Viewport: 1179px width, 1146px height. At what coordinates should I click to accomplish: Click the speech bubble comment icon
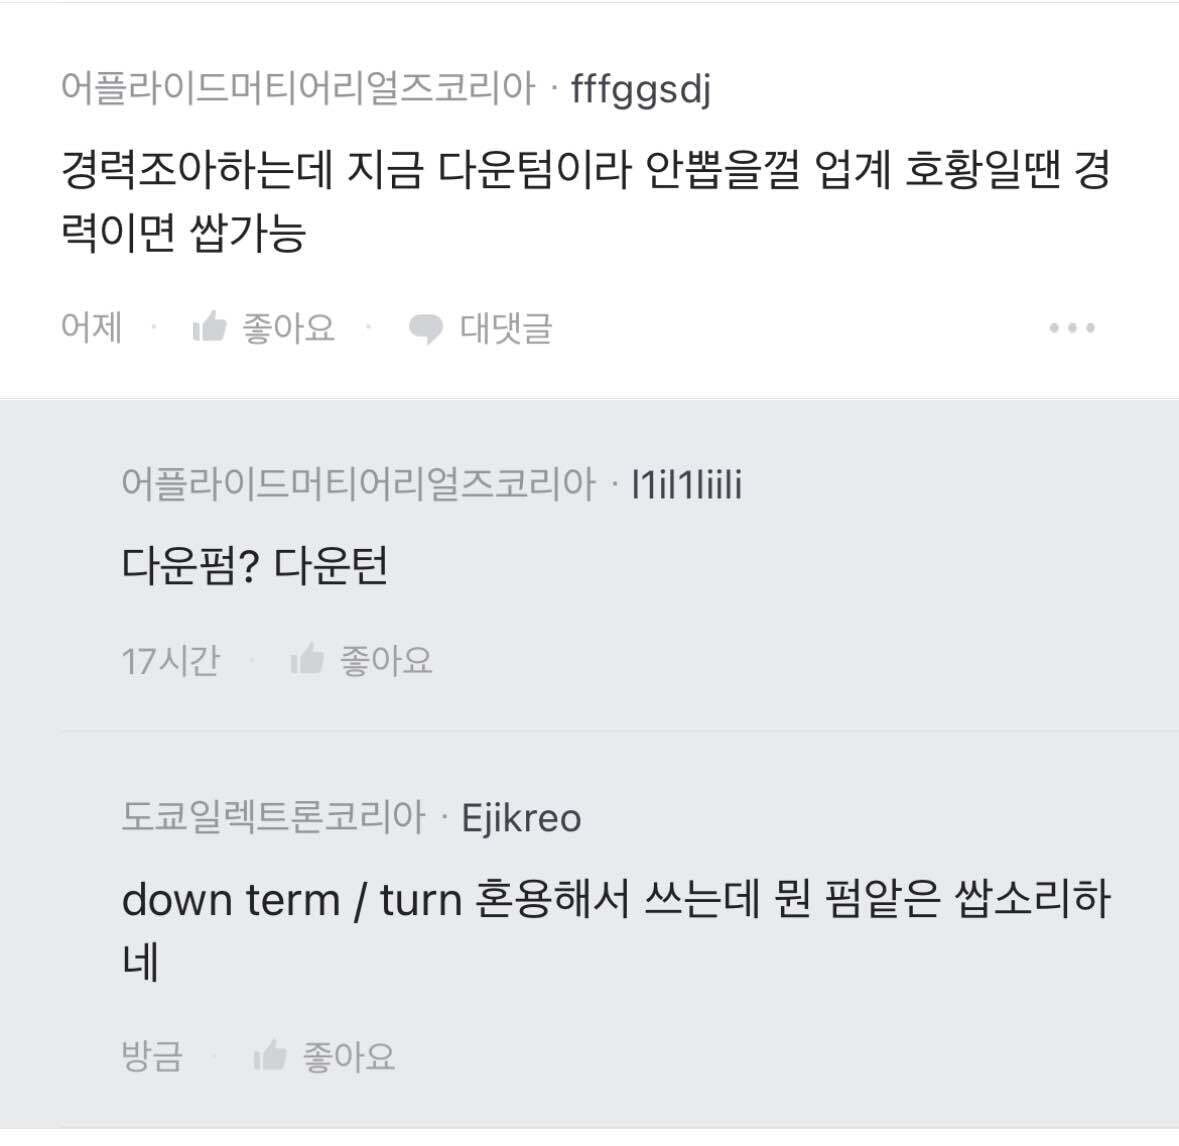[424, 327]
